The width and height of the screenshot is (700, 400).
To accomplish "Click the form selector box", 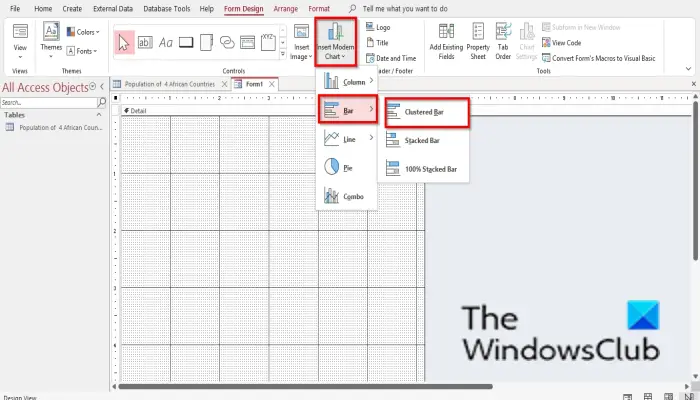I will pos(116,98).
